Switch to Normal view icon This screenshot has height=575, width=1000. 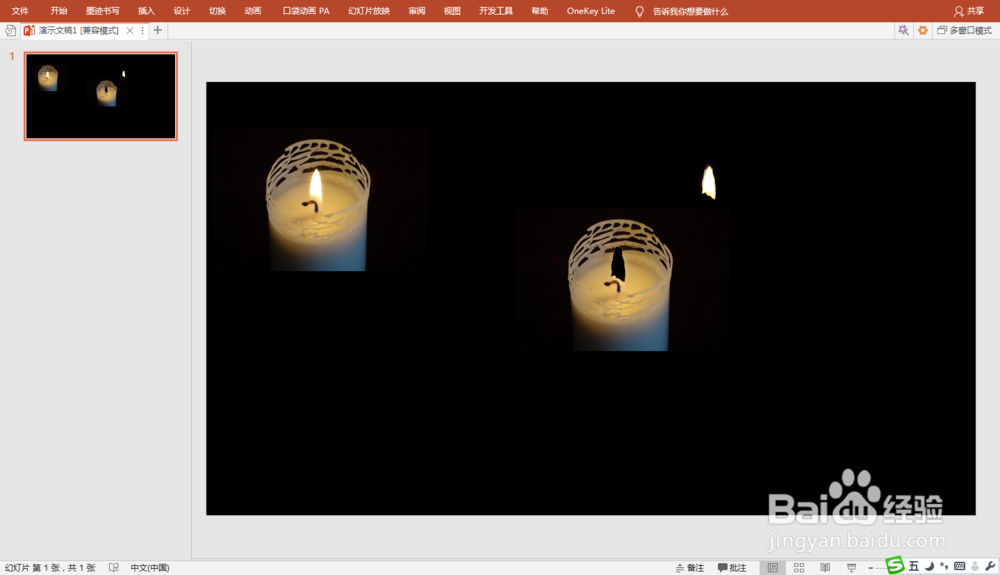pyautogui.click(x=772, y=567)
